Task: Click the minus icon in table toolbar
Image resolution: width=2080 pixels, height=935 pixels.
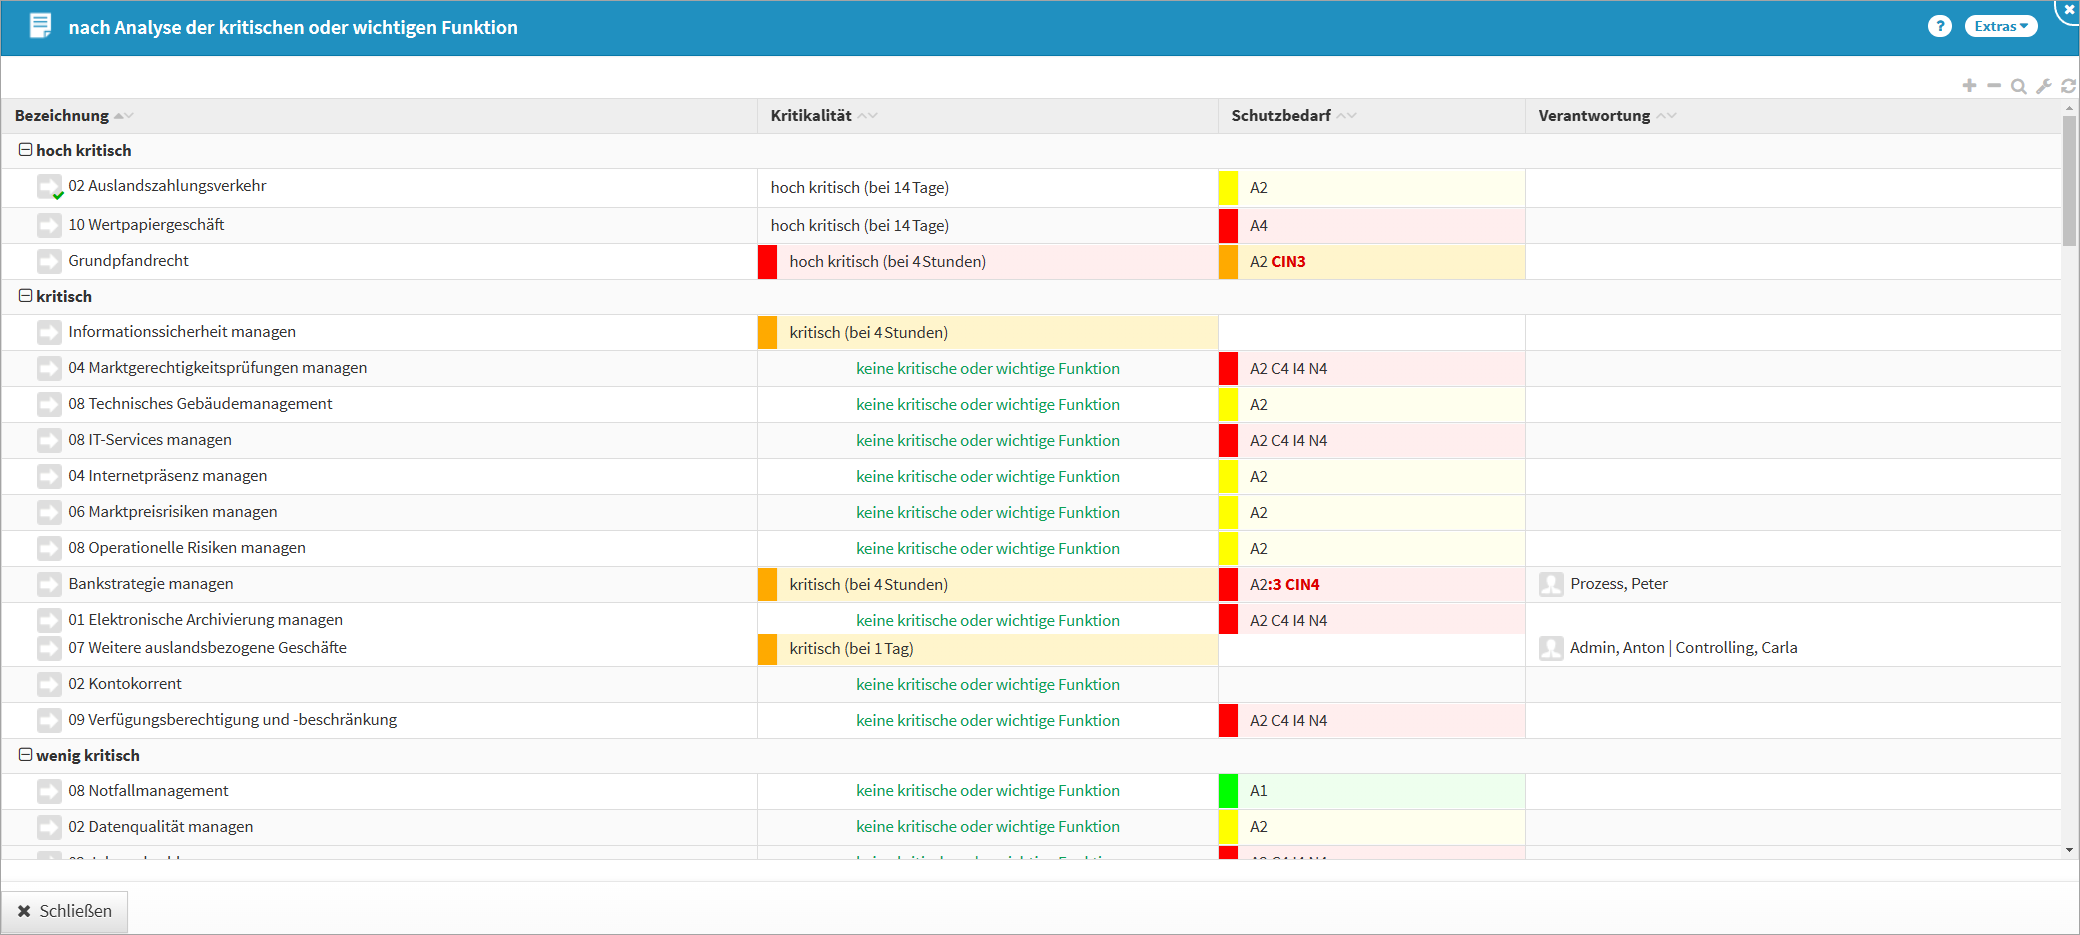Action: 1994,86
